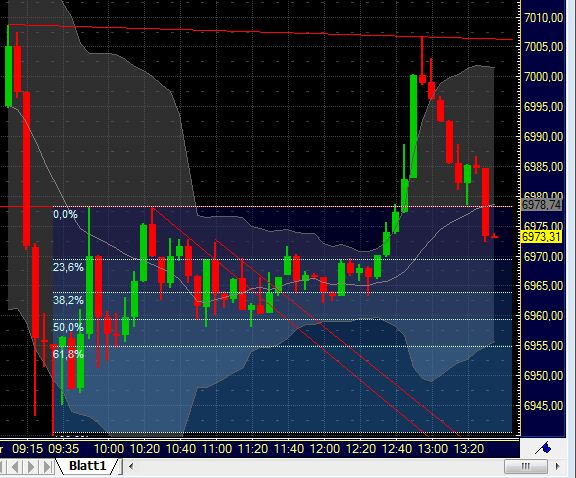Click the grey 6978,74 price label

tap(542, 205)
